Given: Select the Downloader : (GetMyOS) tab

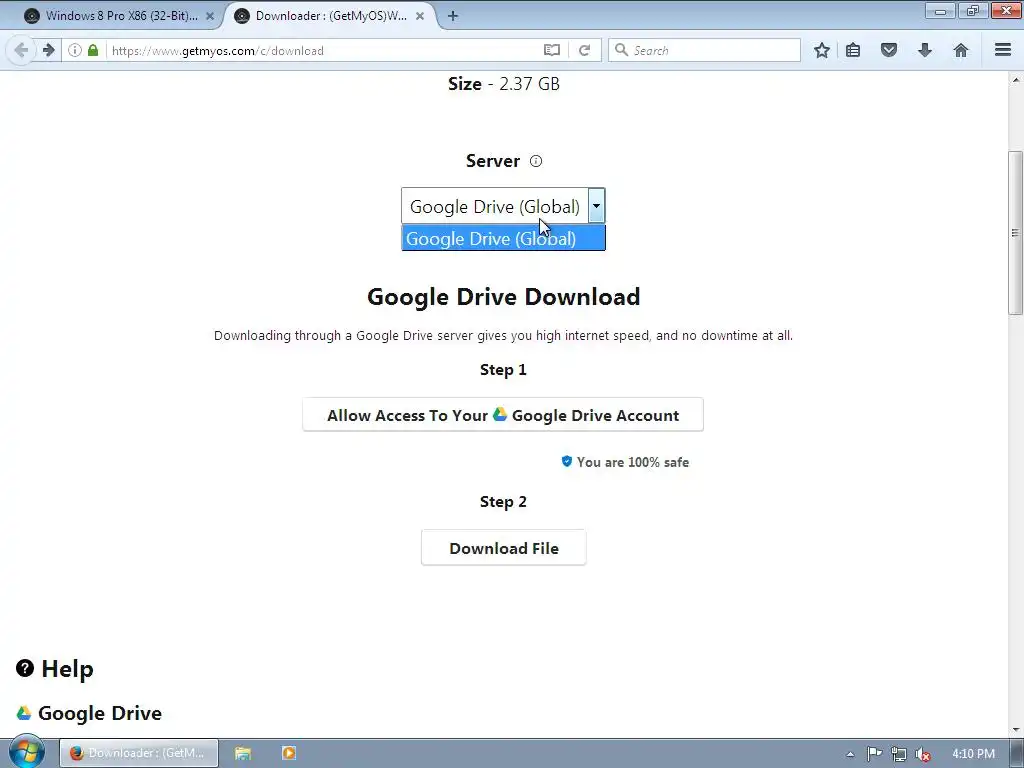Looking at the screenshot, I should click(x=330, y=16).
